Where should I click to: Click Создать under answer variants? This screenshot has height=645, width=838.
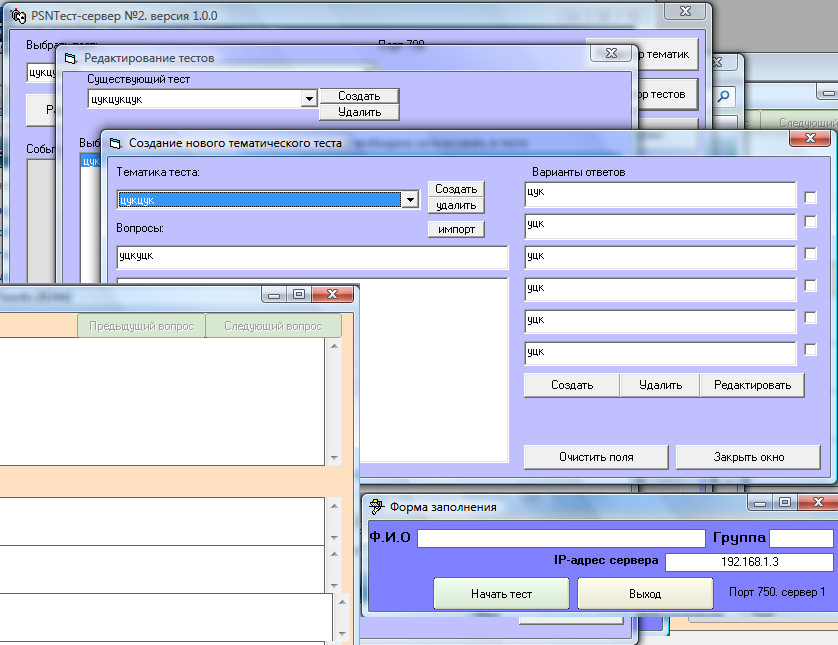tap(572, 385)
